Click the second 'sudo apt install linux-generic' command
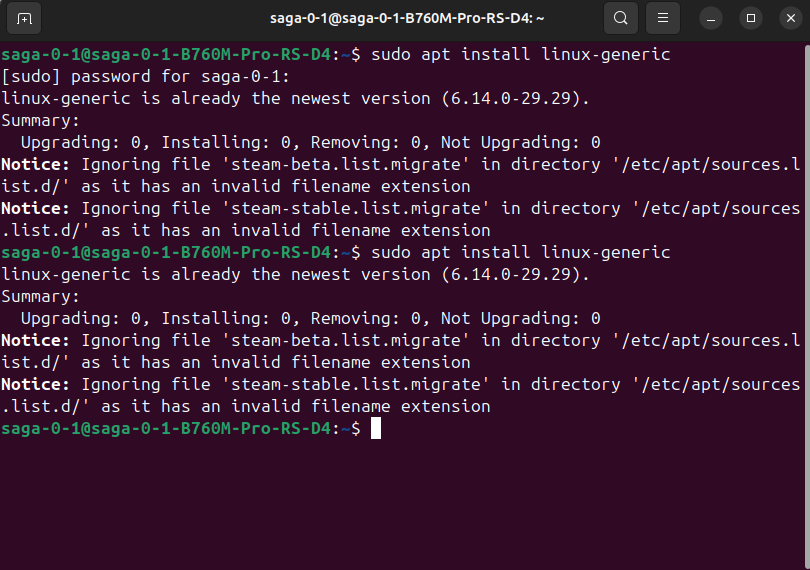 tap(520, 253)
